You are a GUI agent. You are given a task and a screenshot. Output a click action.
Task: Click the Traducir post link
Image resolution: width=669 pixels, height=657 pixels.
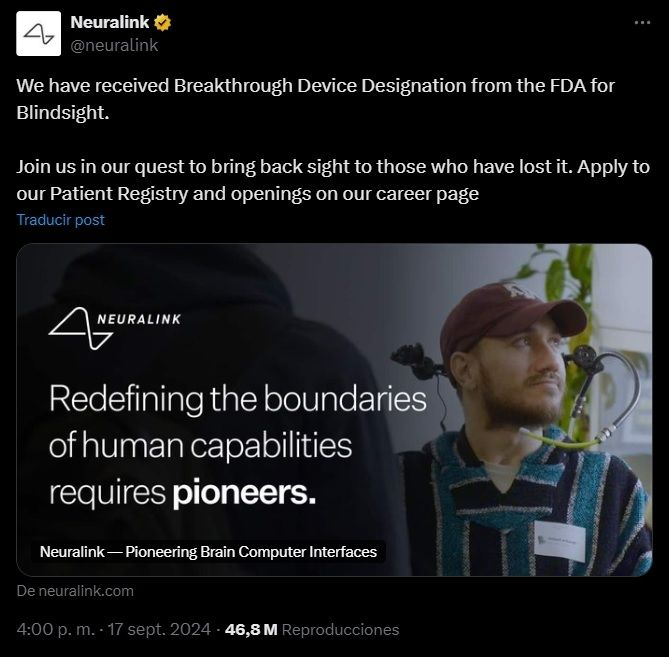pos(60,219)
